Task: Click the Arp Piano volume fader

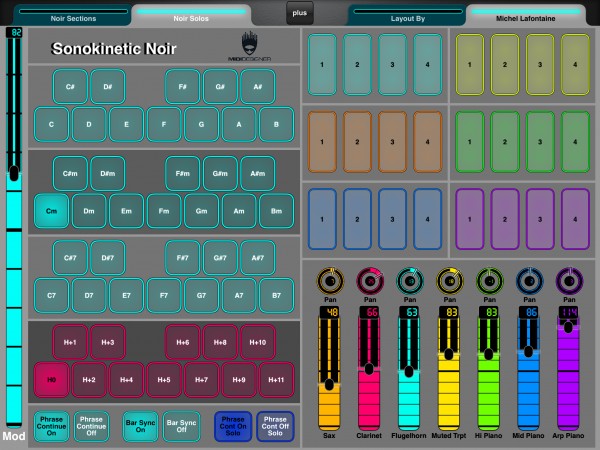Action: point(568,374)
